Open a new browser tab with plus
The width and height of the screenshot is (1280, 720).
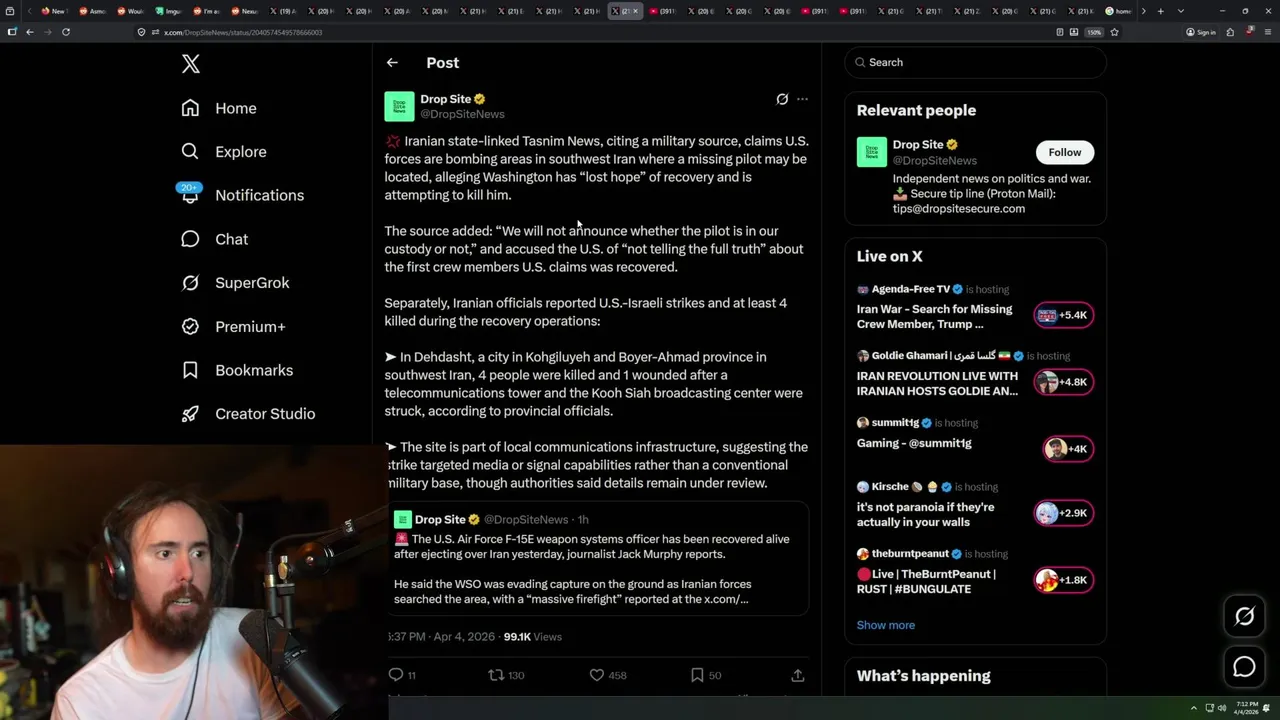(1160, 11)
